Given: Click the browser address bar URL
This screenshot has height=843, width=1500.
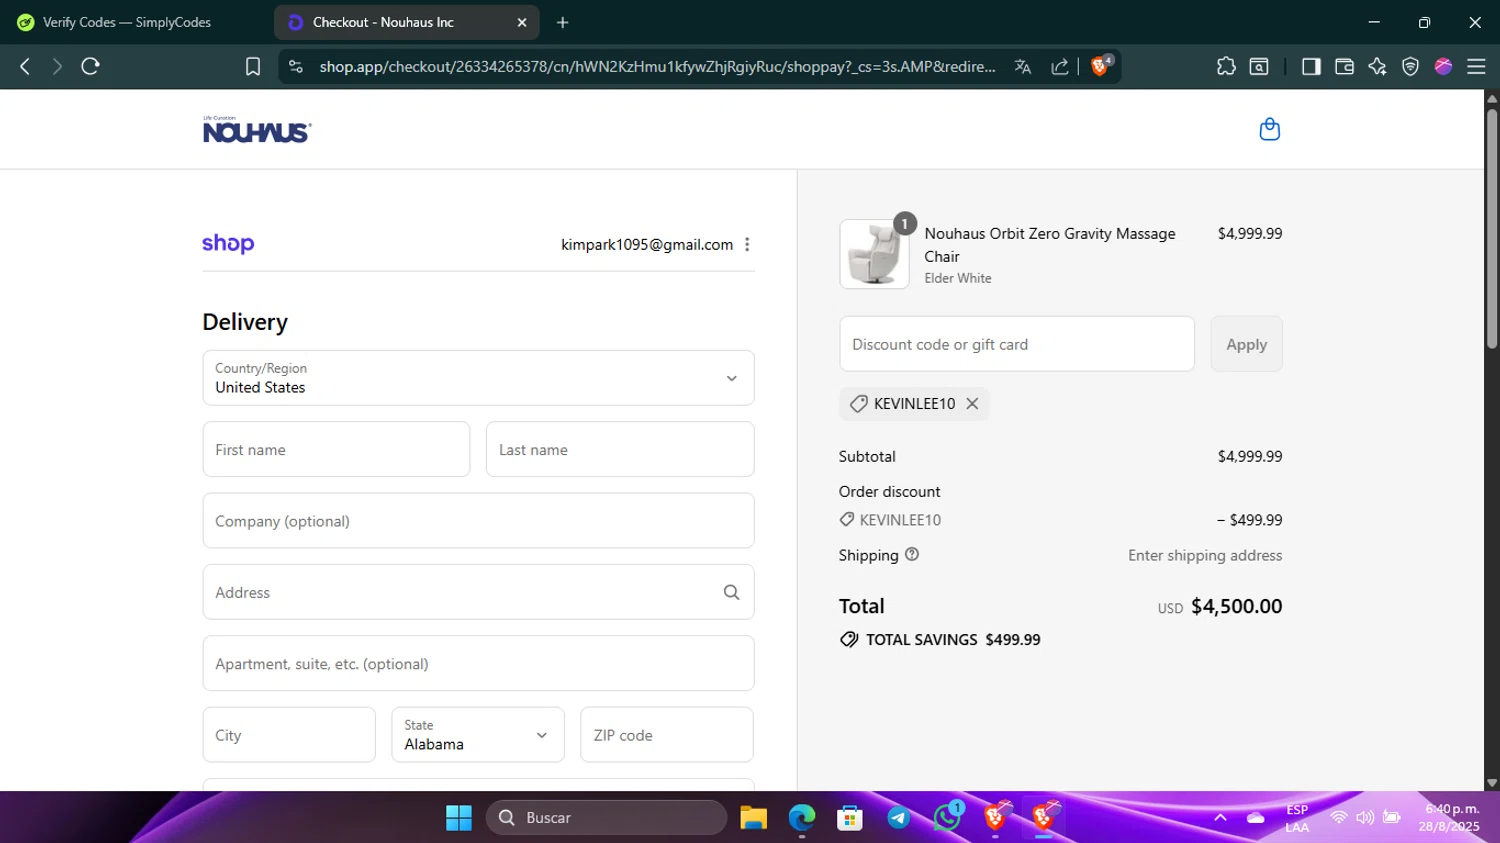Looking at the screenshot, I should point(657,66).
